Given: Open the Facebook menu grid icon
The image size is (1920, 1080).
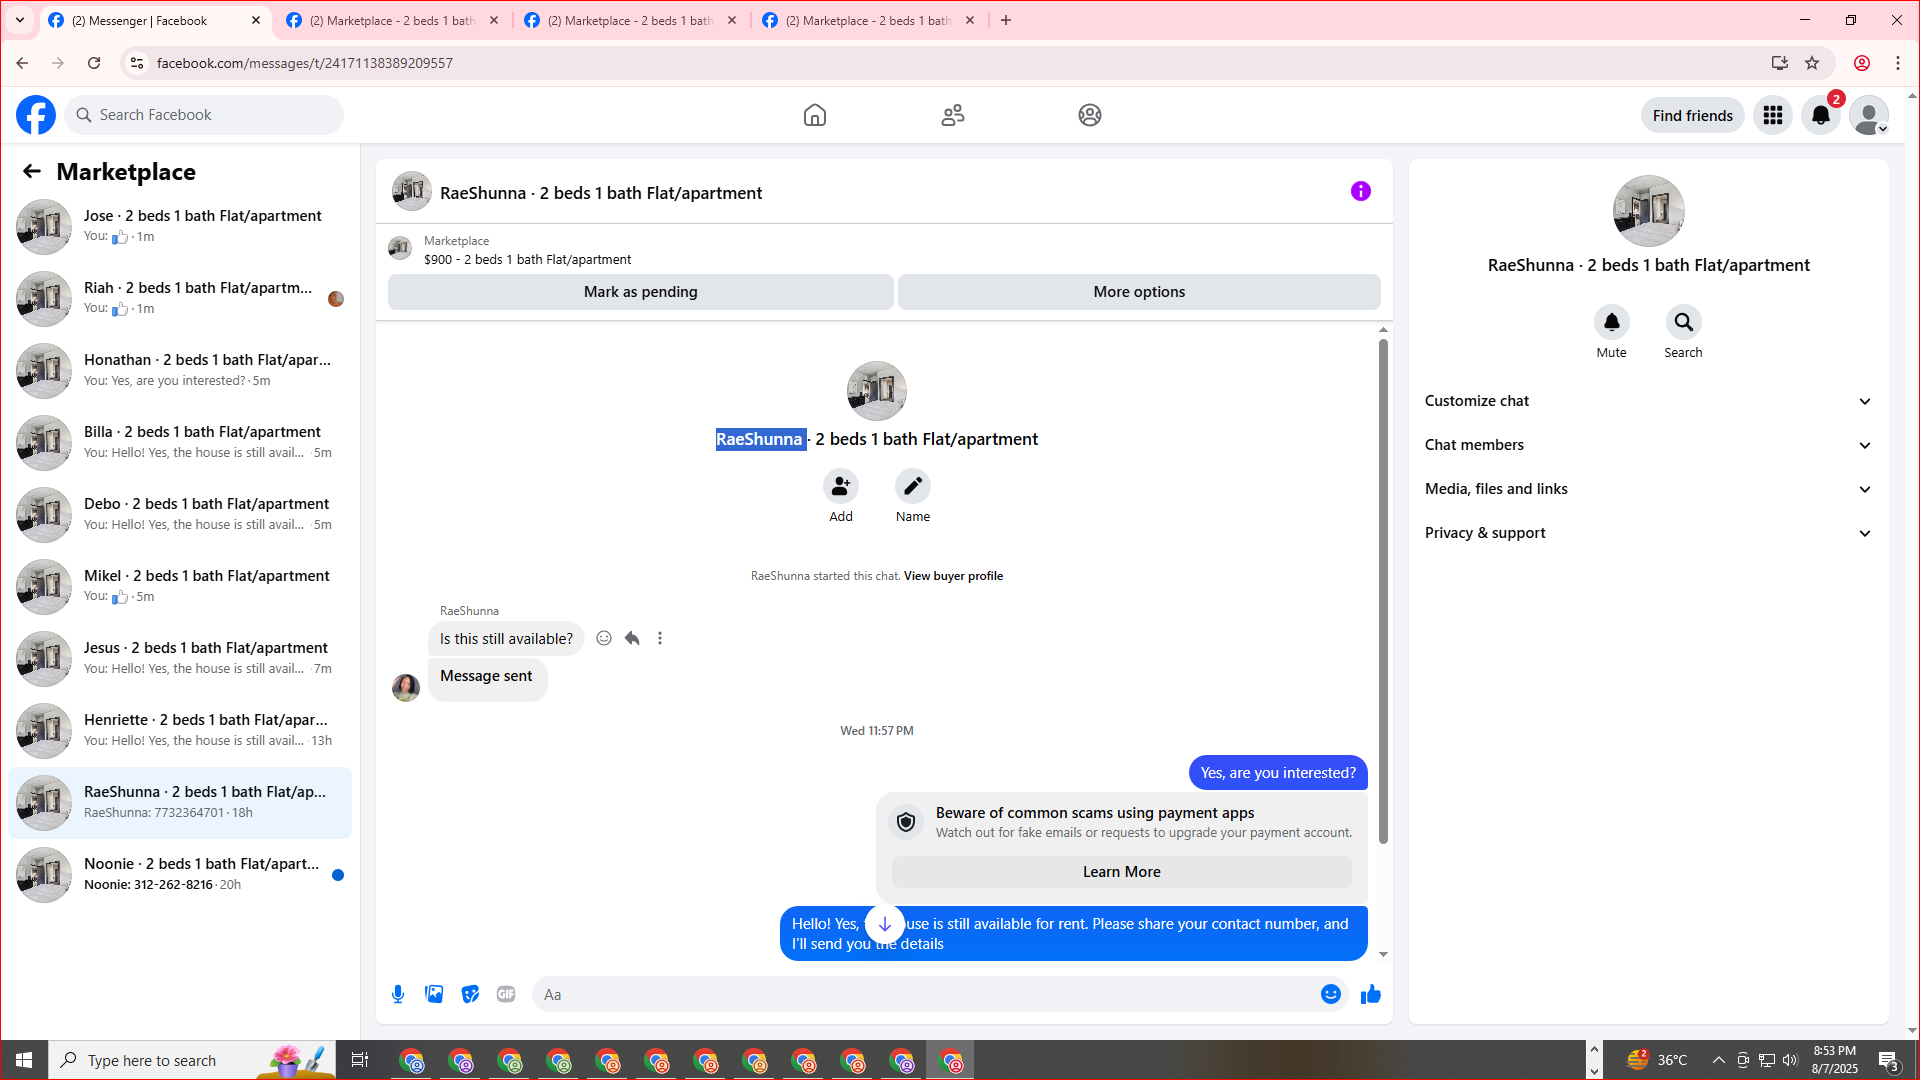Looking at the screenshot, I should coord(1773,115).
